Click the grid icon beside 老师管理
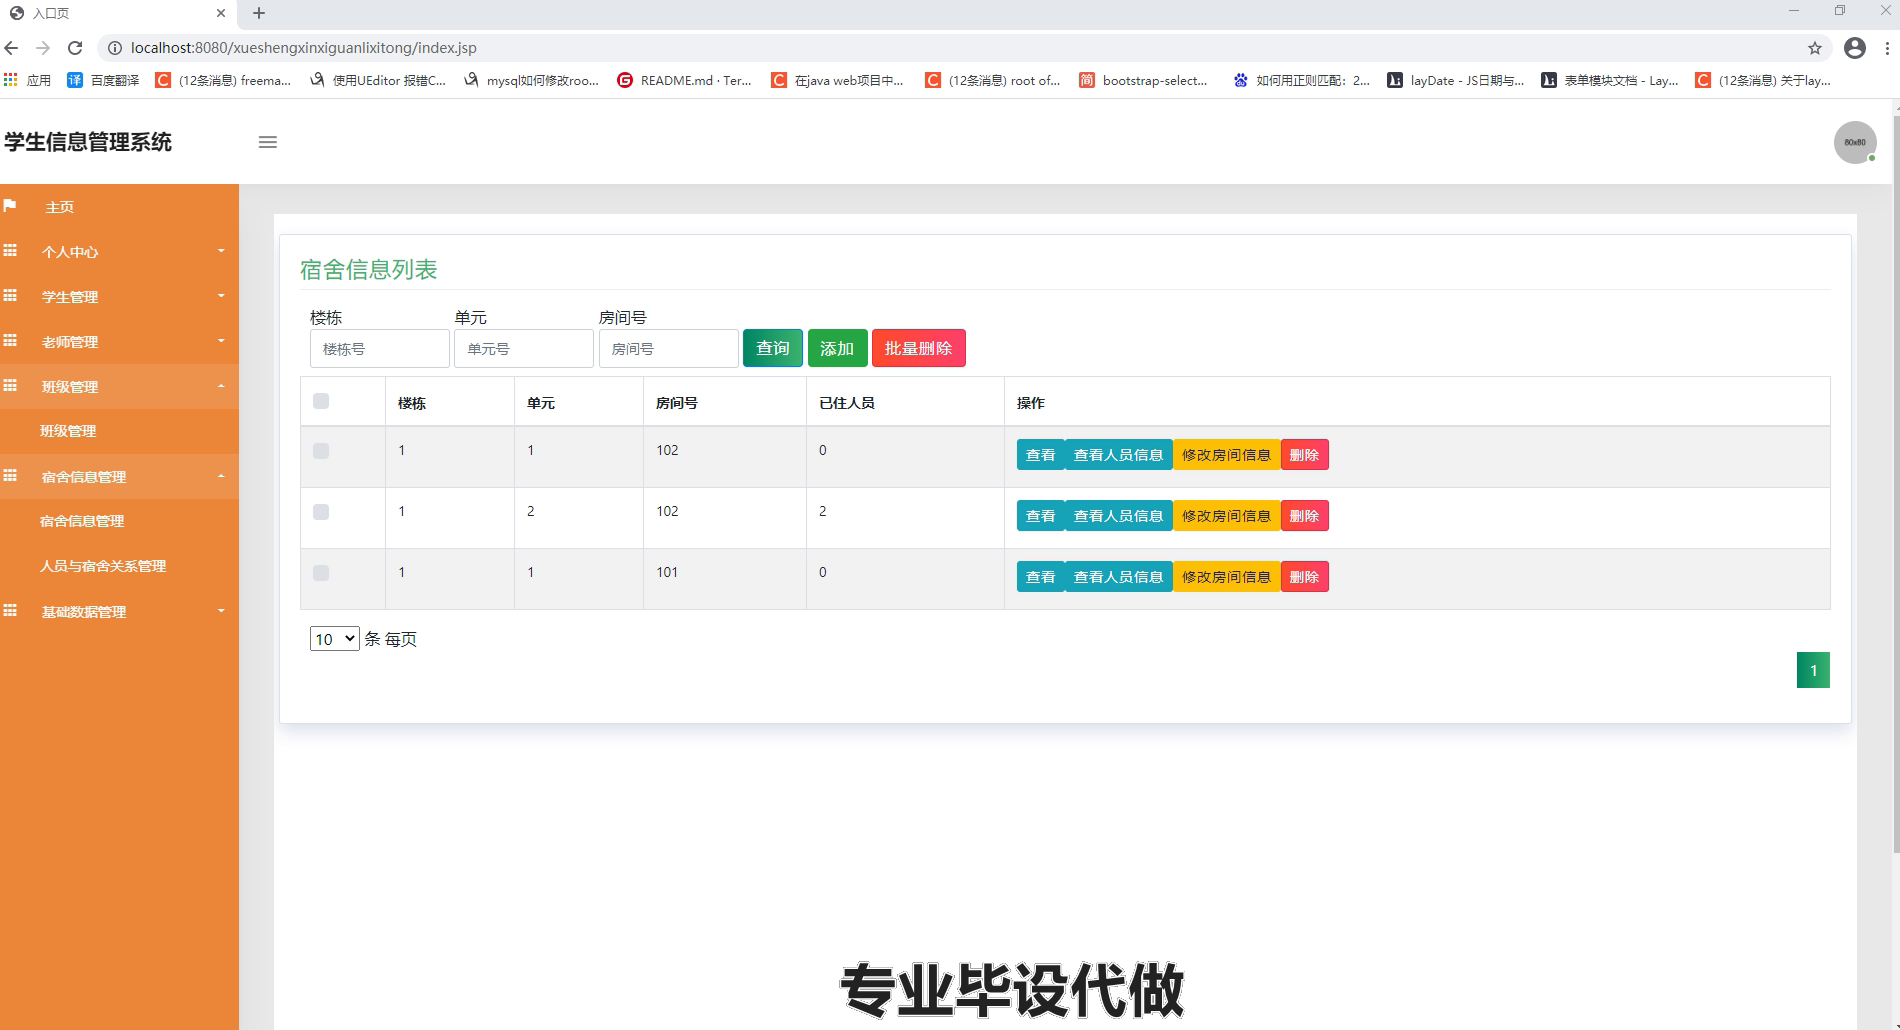Viewport: 1900px width, 1030px height. pos(10,341)
